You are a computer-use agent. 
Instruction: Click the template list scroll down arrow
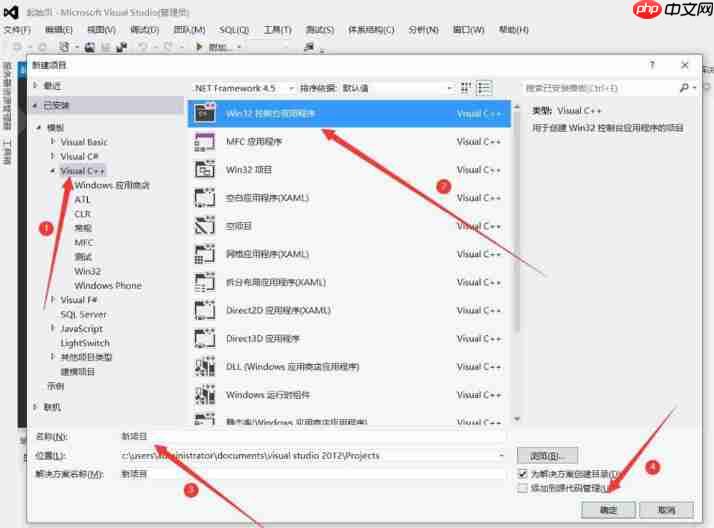pyautogui.click(x=517, y=419)
